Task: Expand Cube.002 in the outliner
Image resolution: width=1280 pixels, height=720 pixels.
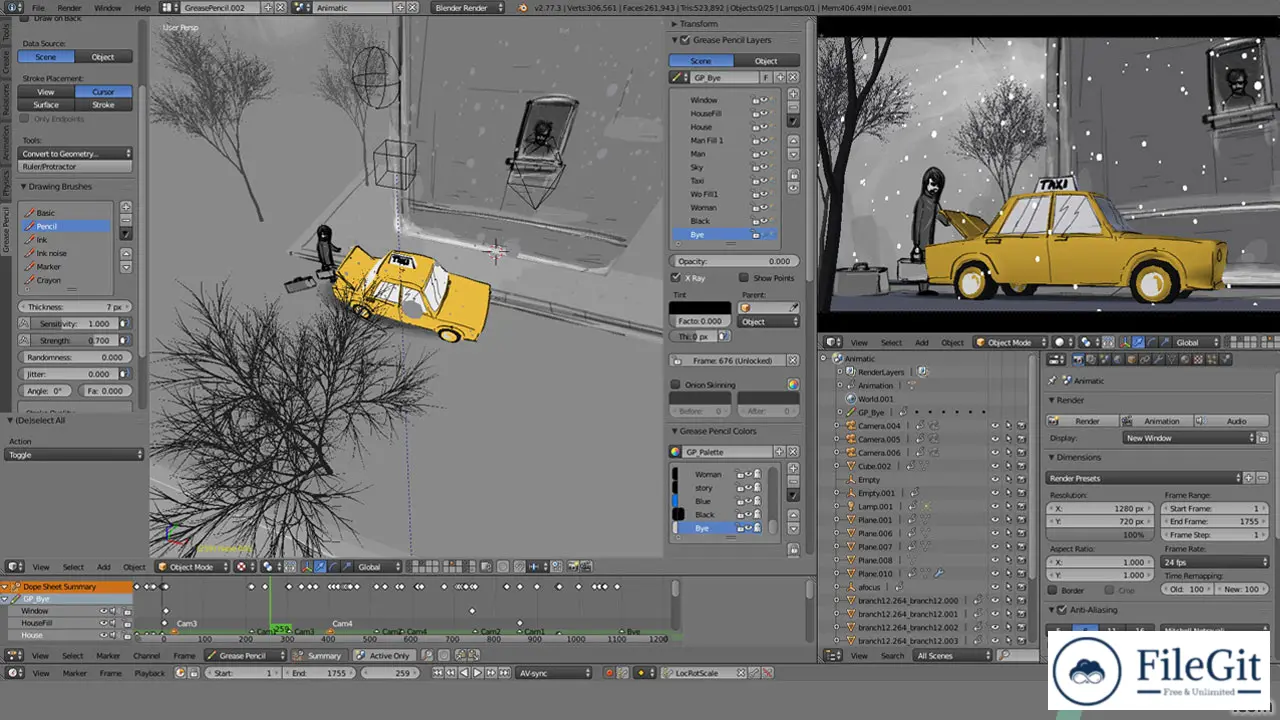Action: (x=837, y=466)
